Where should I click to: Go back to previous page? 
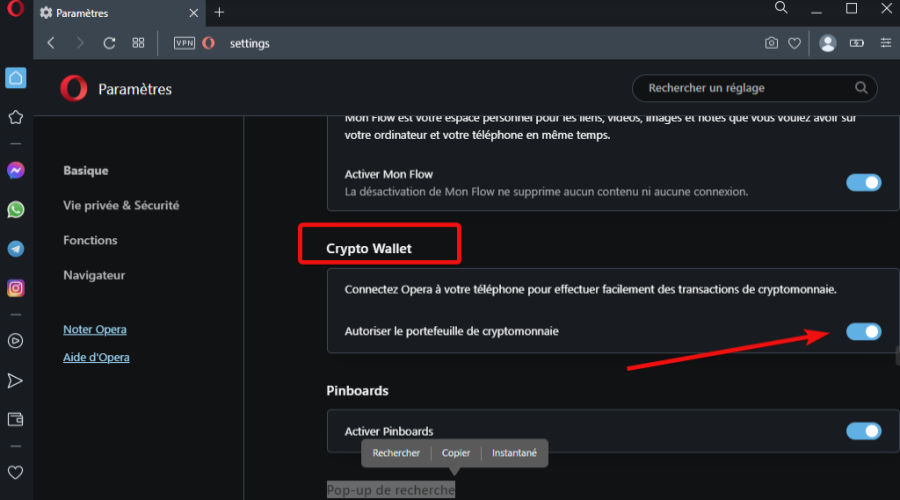pos(51,43)
